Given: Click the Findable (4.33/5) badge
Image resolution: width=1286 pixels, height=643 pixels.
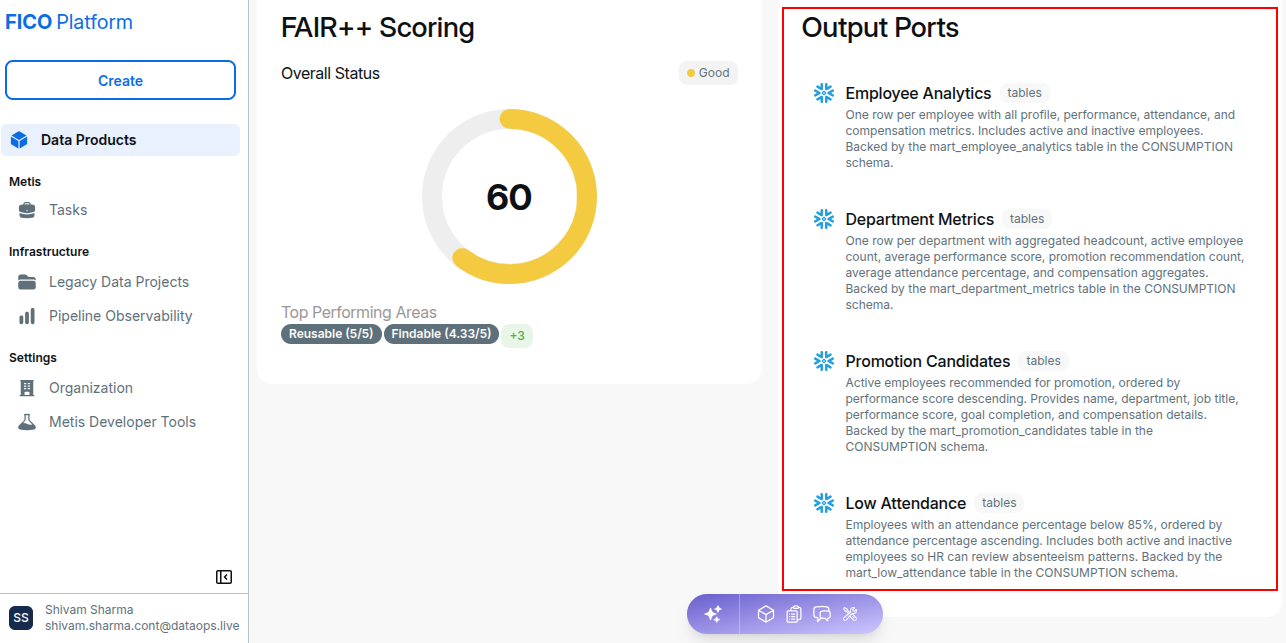Looking at the screenshot, I should [441, 334].
